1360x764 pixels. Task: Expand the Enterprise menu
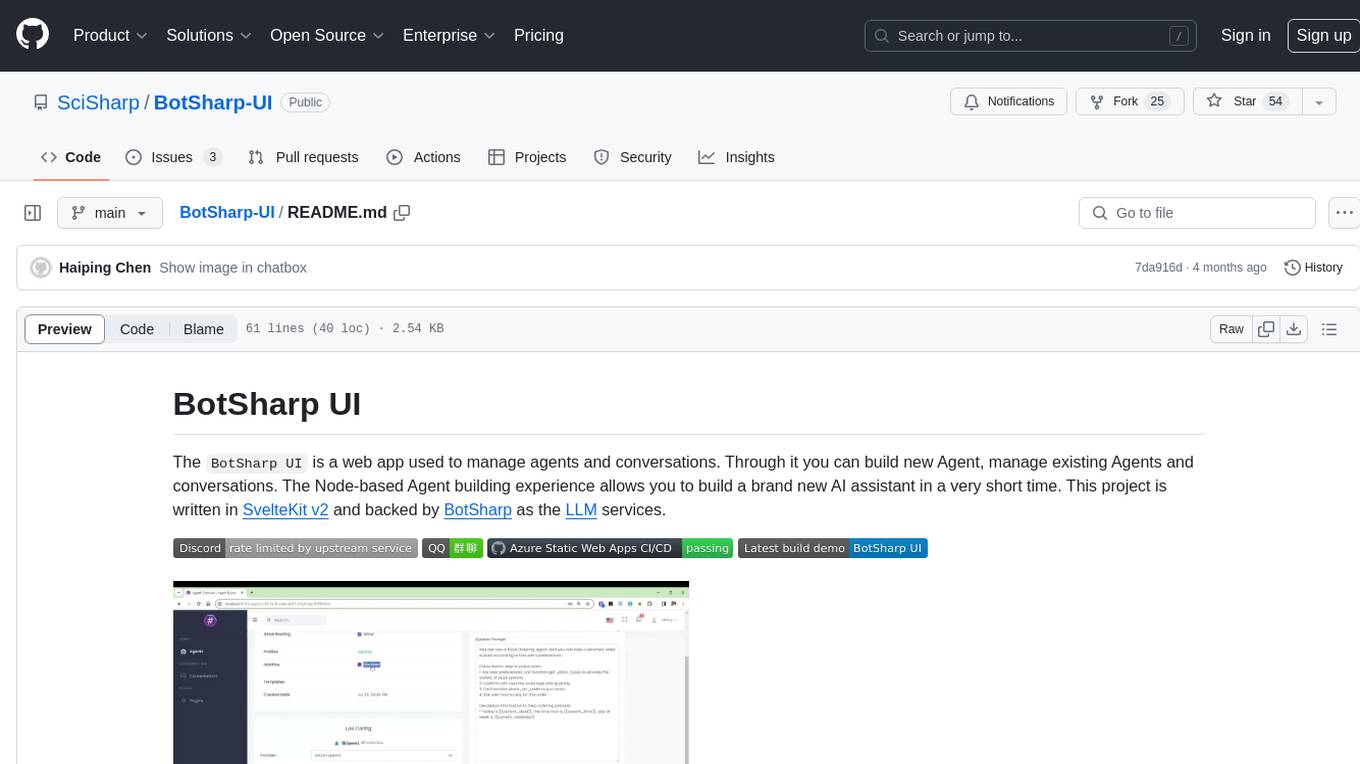click(x=449, y=35)
